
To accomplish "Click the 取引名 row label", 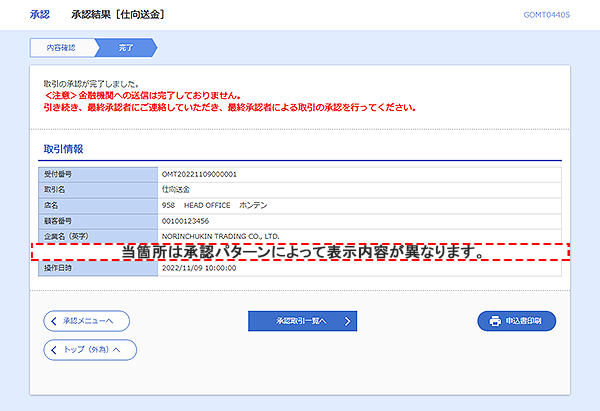I will click(x=54, y=190).
